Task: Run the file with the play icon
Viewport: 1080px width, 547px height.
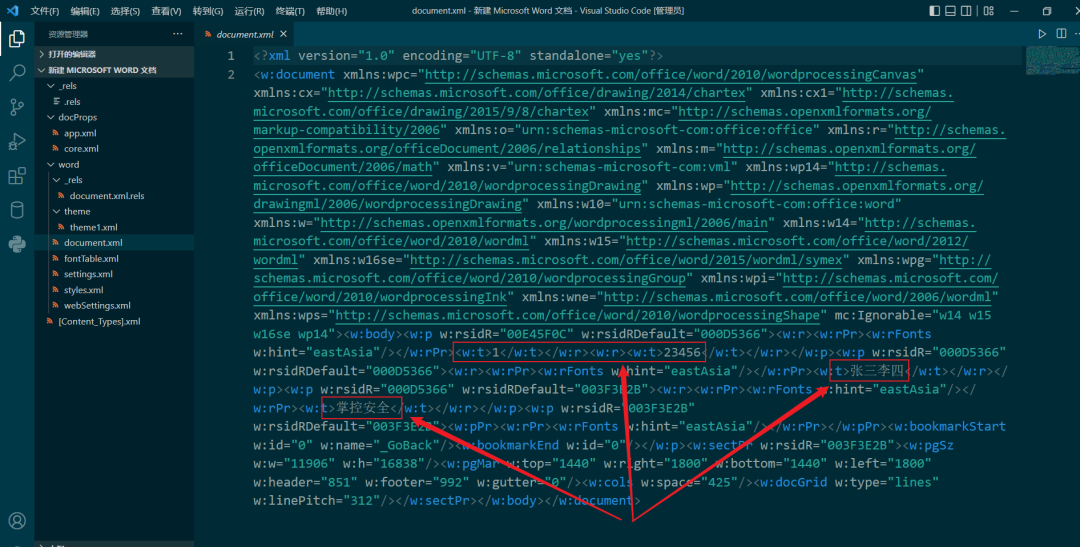Action: [x=1042, y=34]
